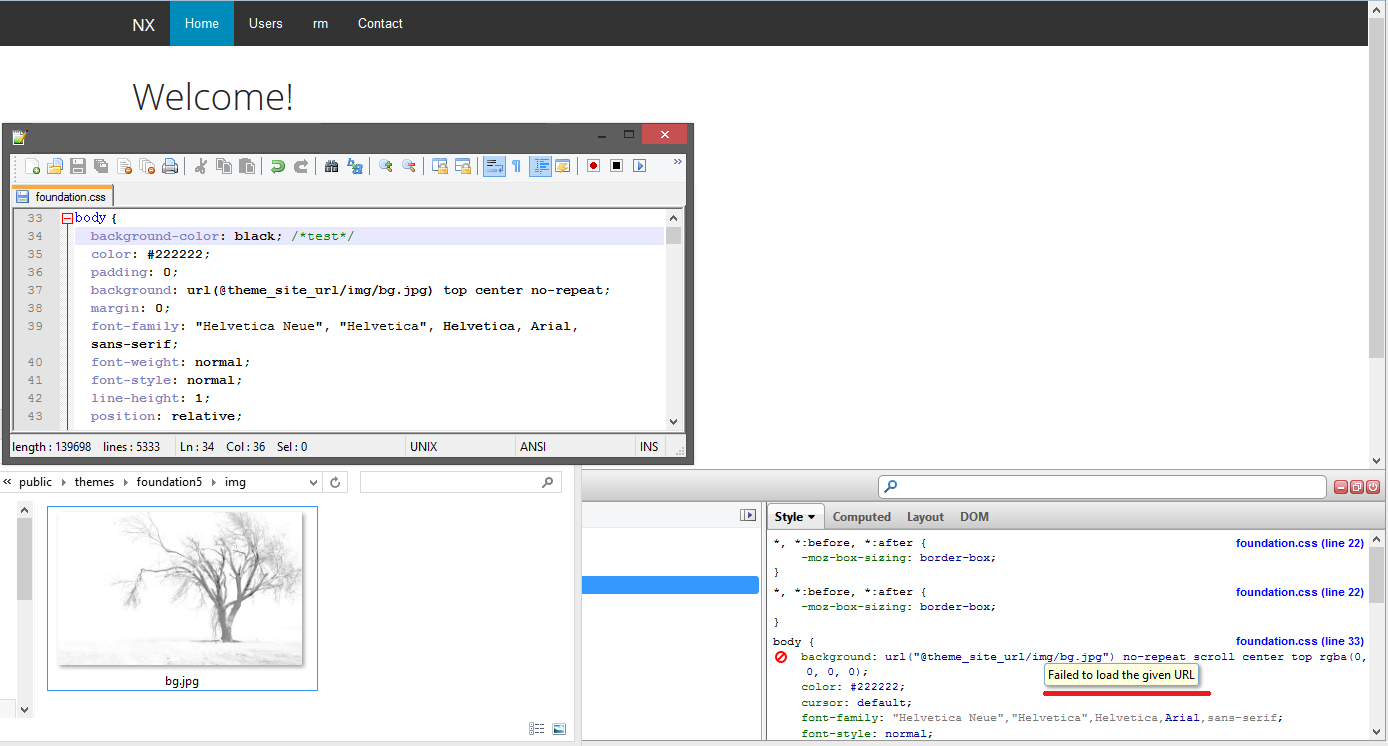Click the Contact link in navbar

pos(380,23)
